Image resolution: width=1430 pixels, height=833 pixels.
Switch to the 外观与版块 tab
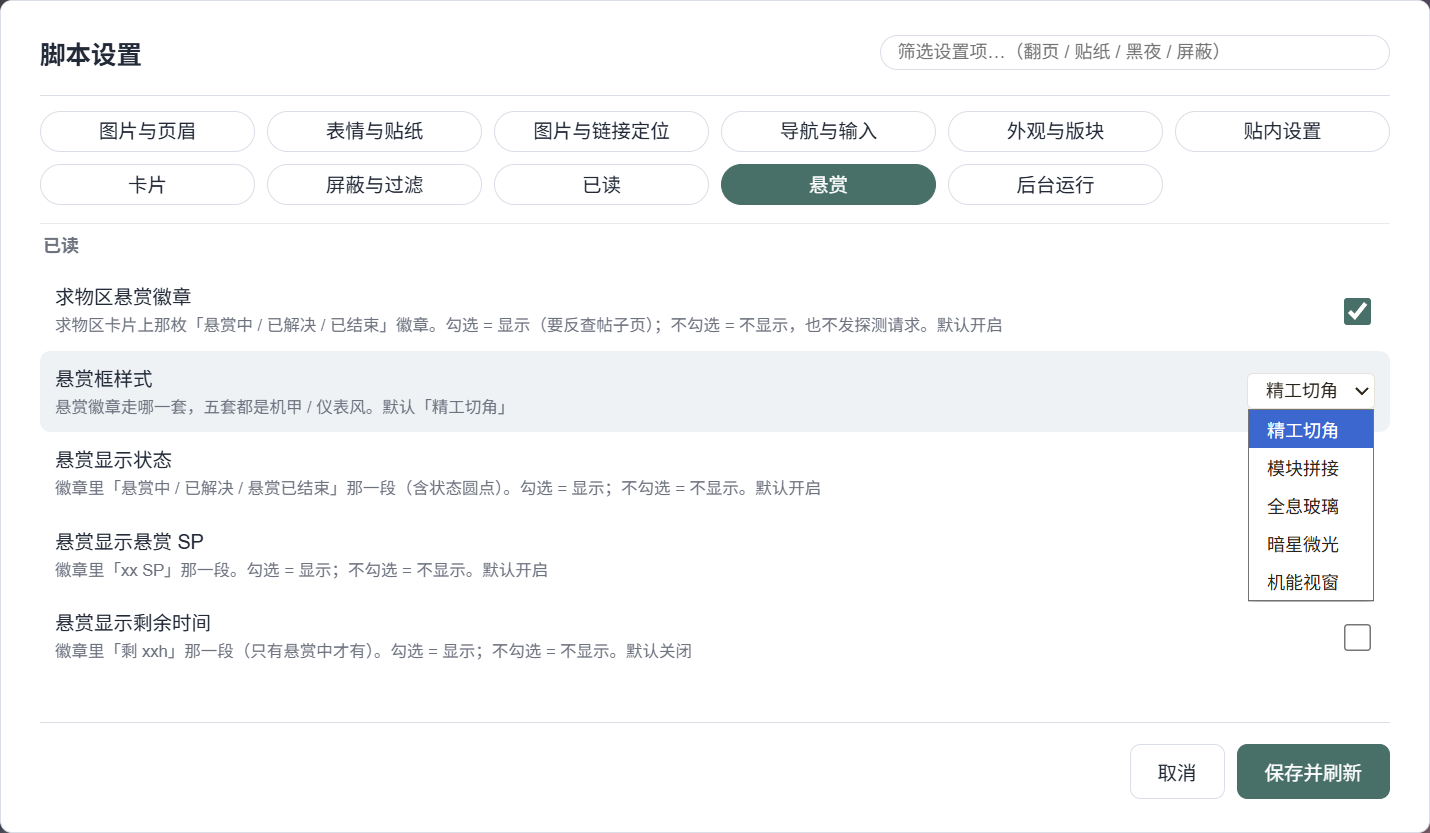coord(1055,131)
